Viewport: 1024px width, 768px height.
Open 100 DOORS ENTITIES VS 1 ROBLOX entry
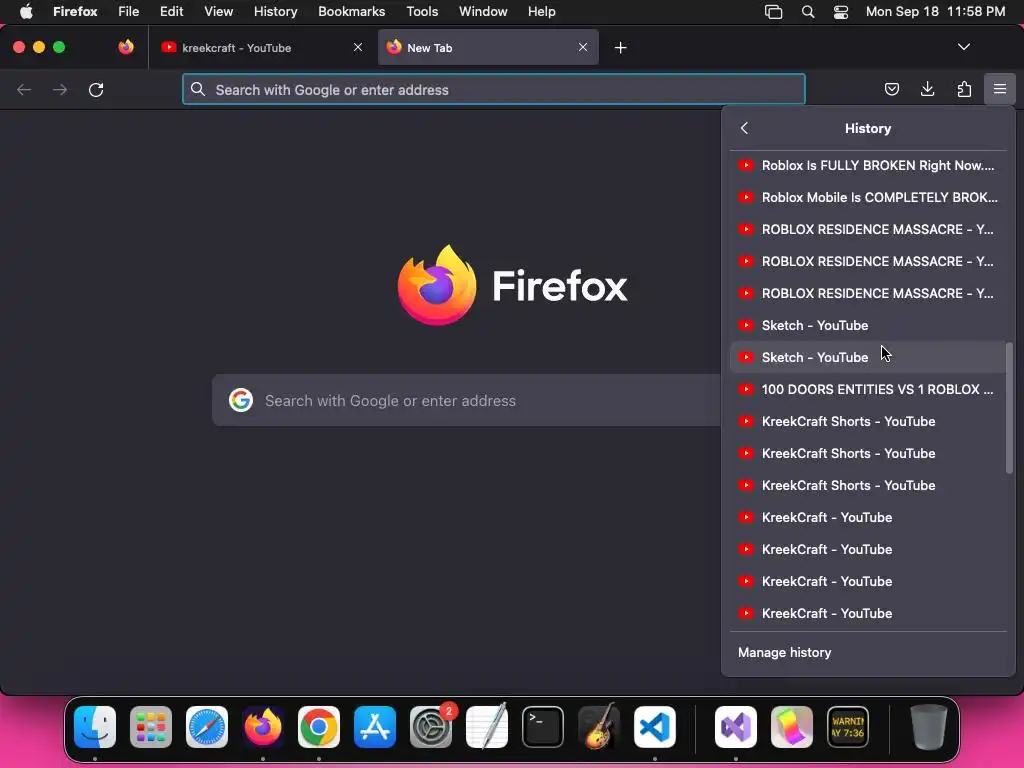click(868, 389)
